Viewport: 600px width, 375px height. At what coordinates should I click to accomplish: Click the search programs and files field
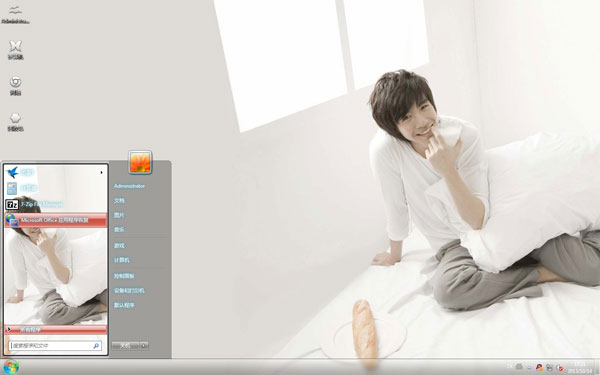point(55,346)
